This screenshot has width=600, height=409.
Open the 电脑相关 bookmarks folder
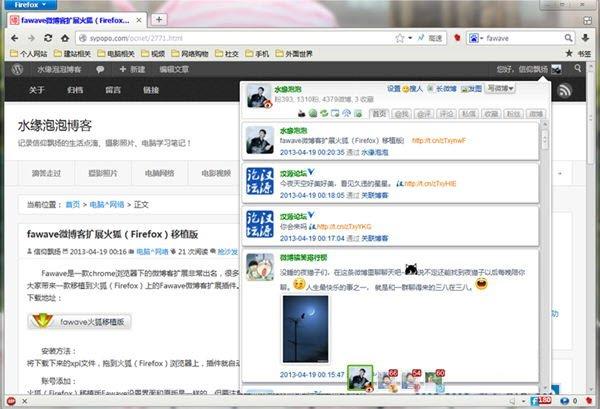116,54
